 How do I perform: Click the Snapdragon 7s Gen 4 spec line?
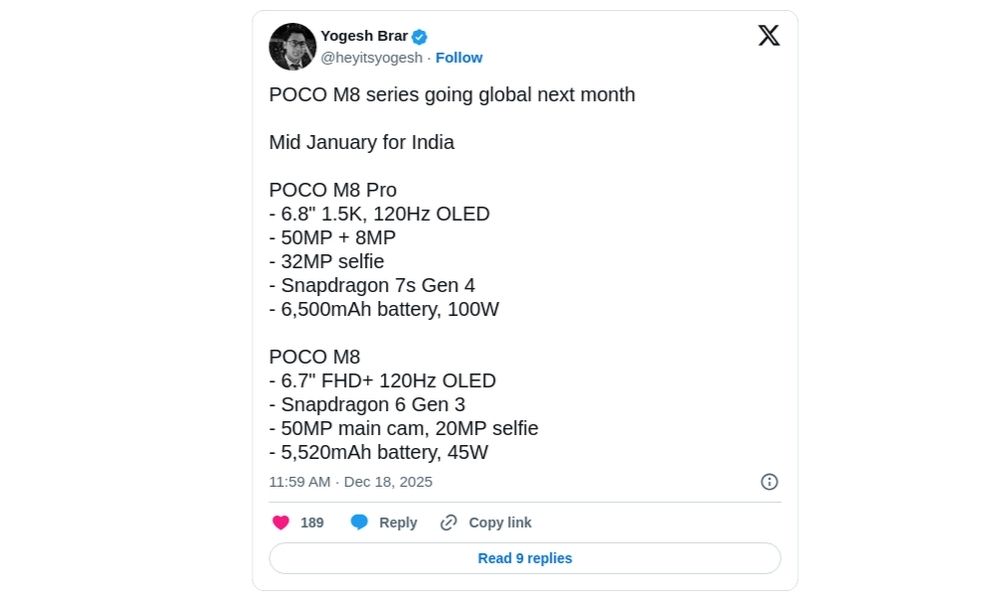coord(372,285)
